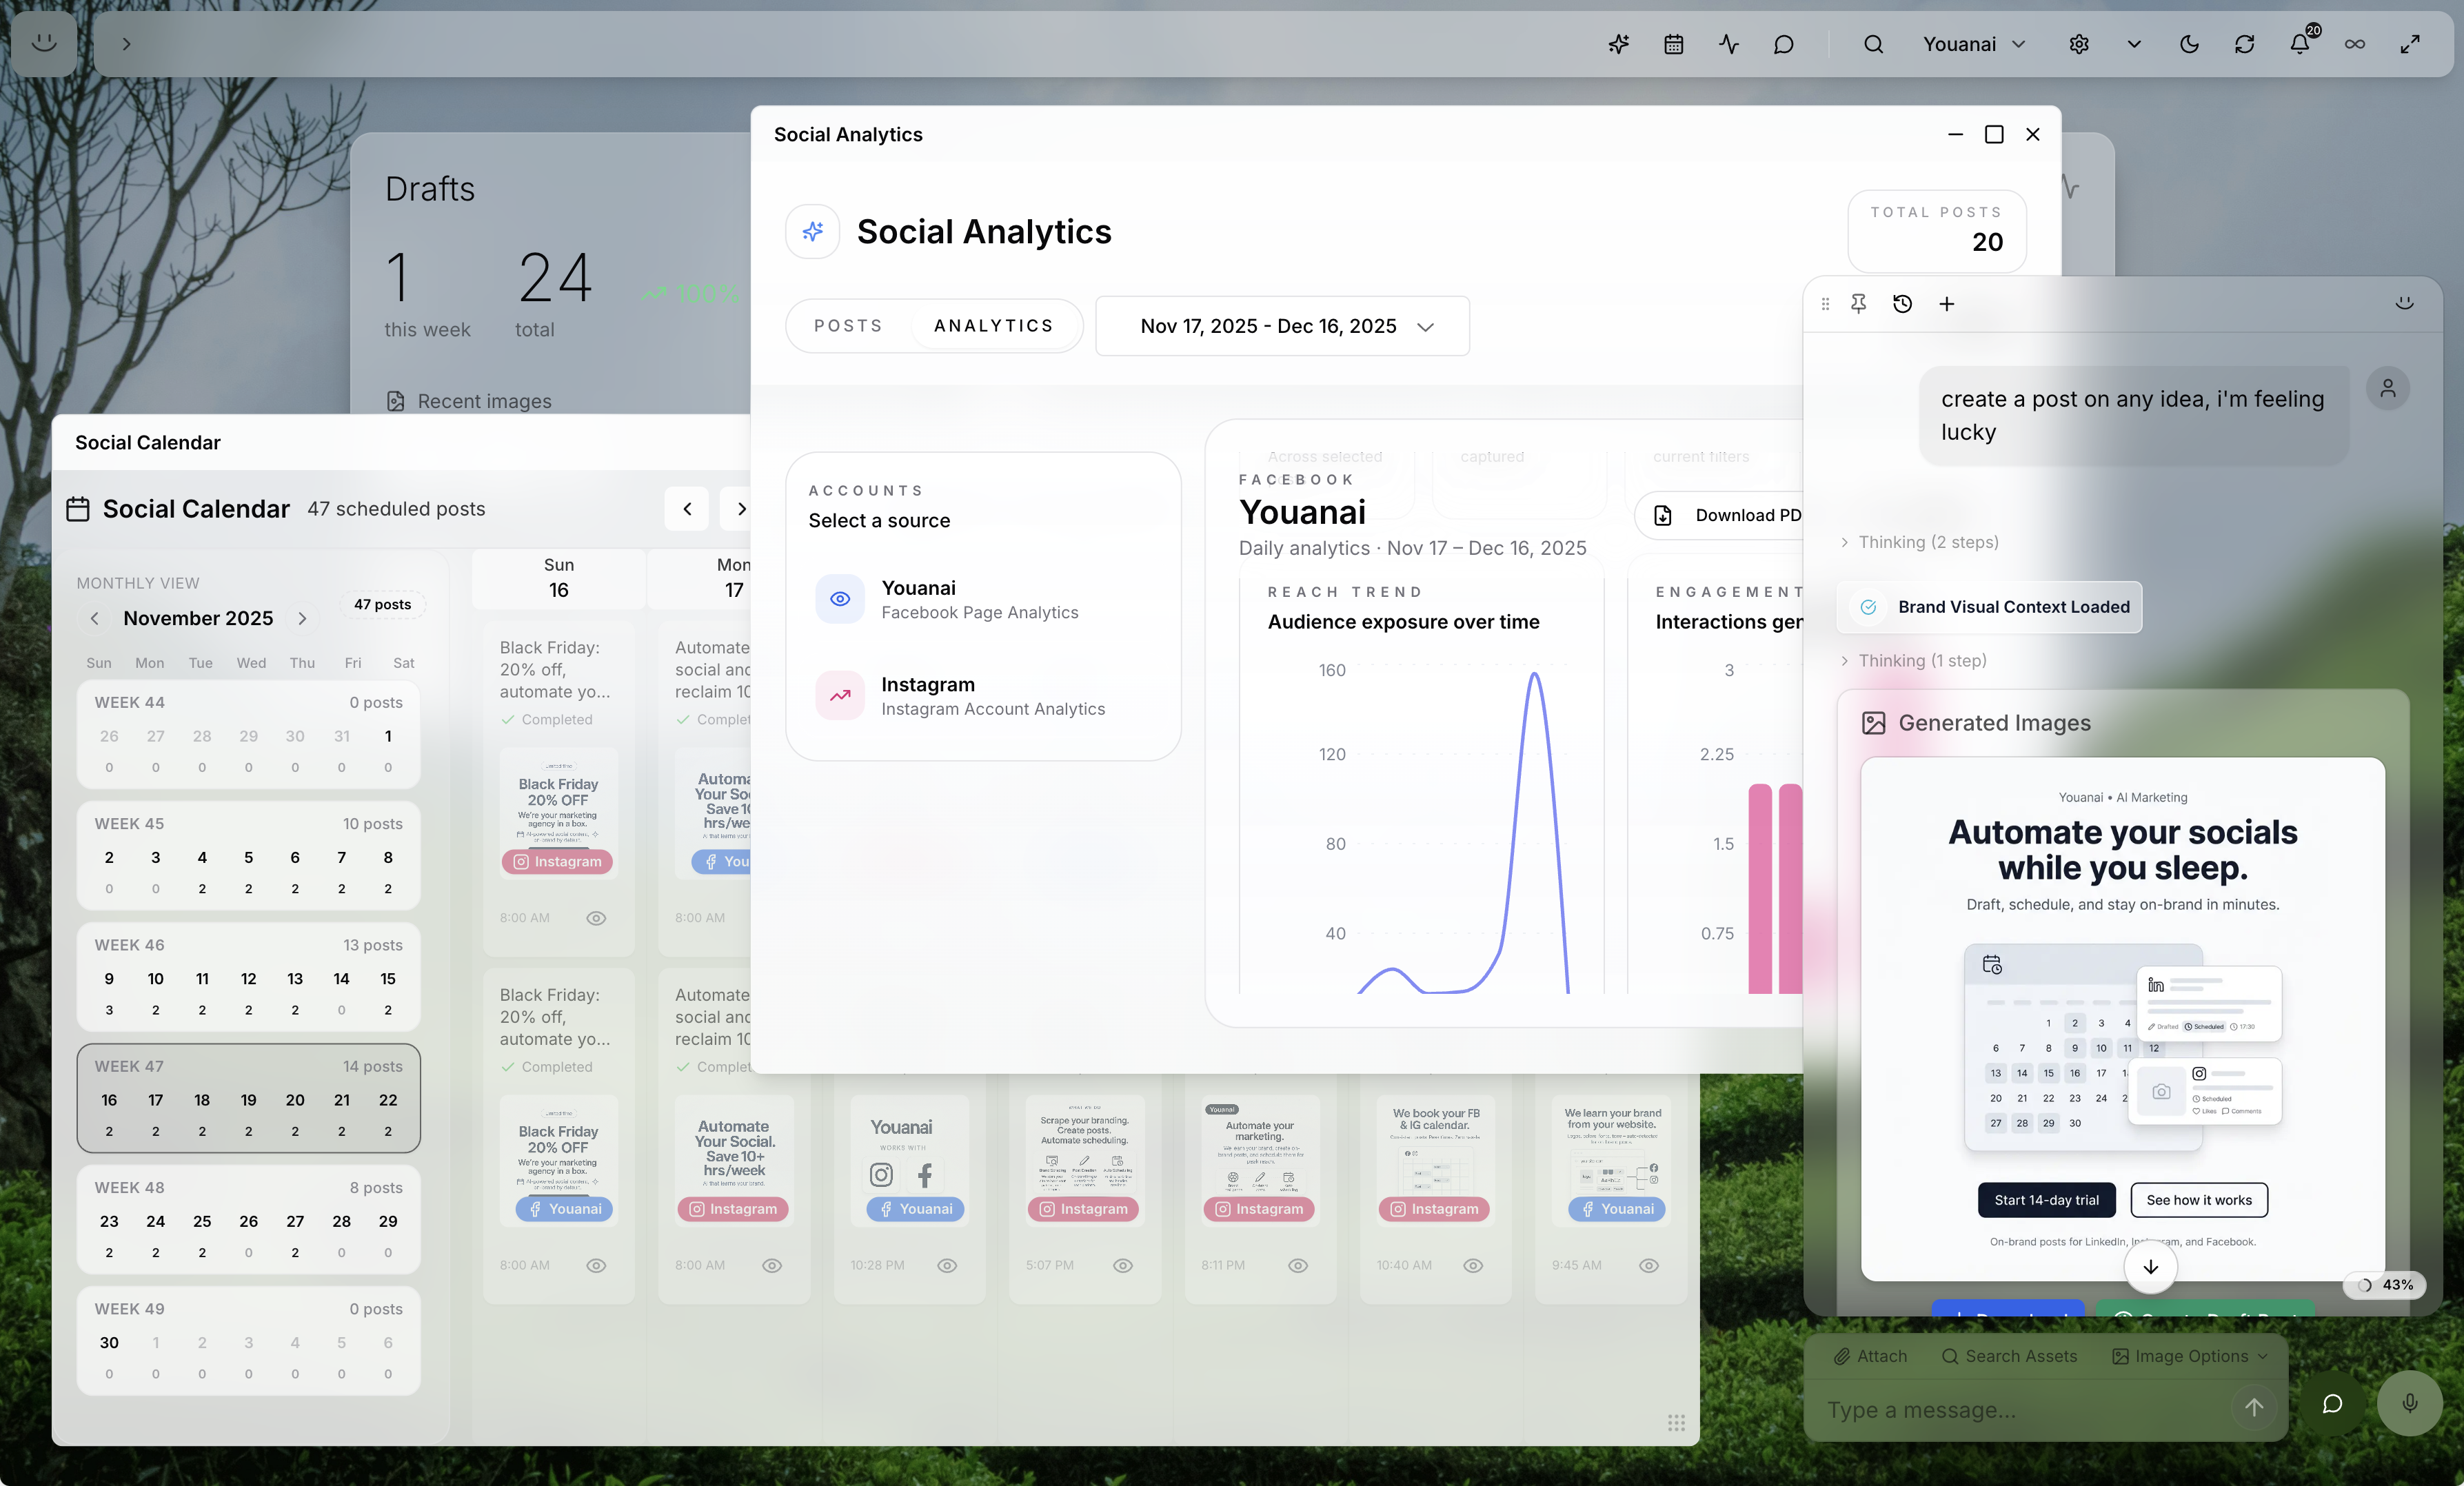
Task: Switch to the Posts tab
Action: pos(847,325)
